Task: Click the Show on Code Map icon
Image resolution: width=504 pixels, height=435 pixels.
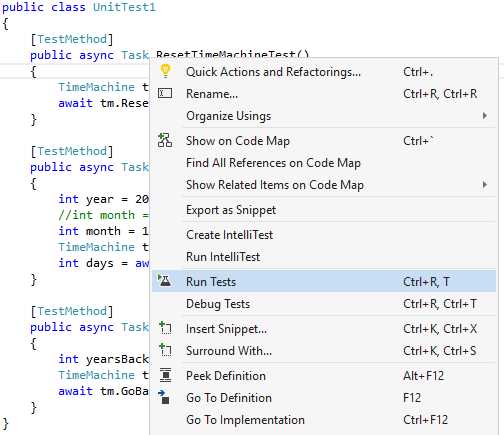Action: pyautogui.click(x=165, y=140)
